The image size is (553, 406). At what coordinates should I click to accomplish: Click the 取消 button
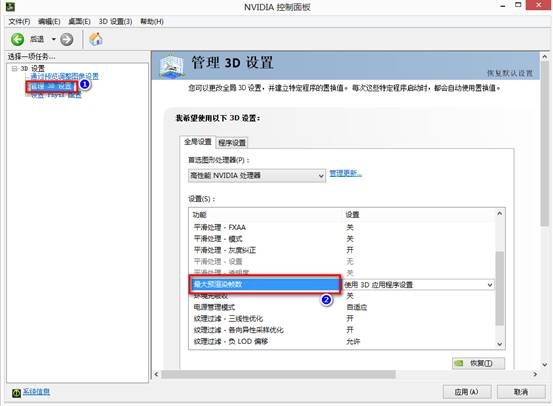(x=521, y=392)
